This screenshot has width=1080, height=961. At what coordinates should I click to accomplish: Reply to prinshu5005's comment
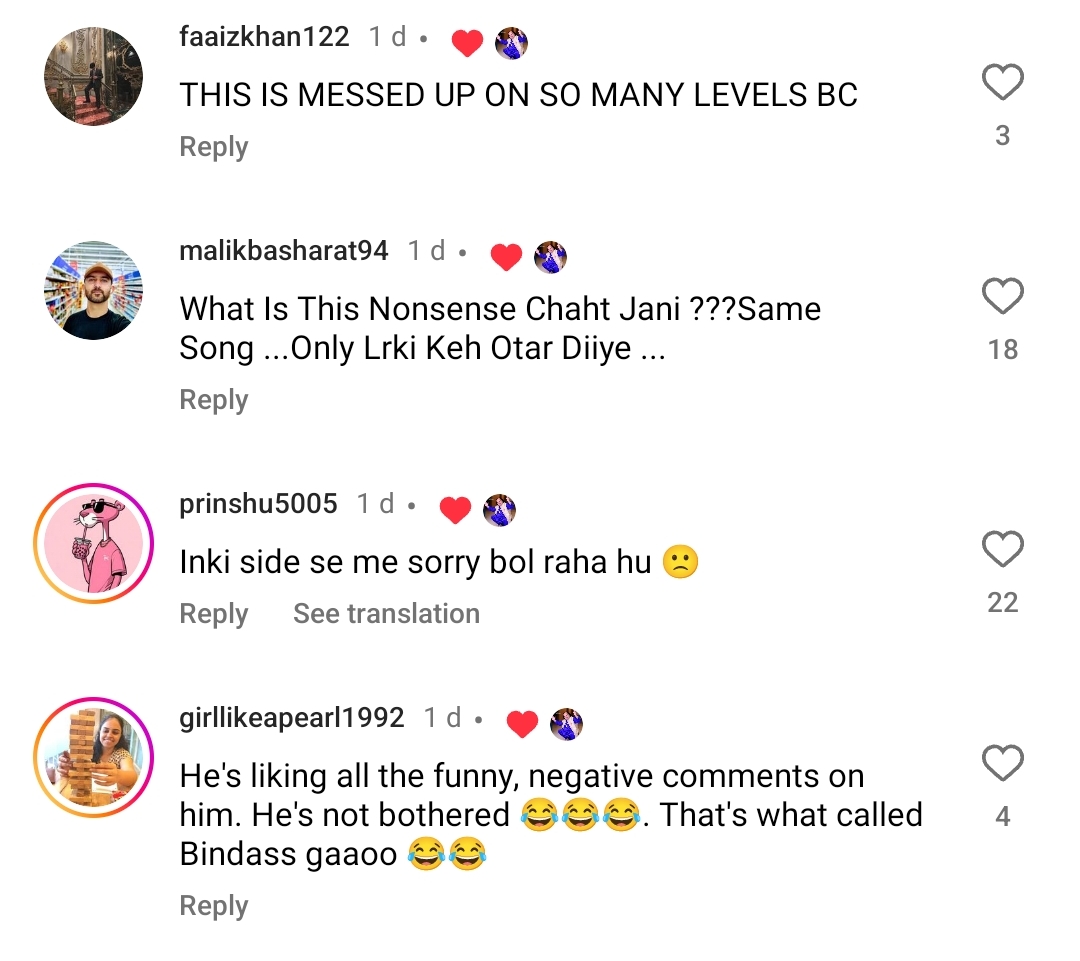[213, 614]
